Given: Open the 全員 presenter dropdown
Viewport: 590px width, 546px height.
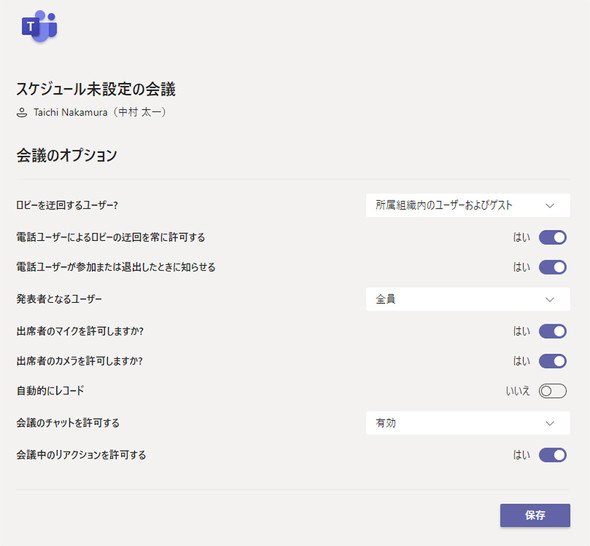Looking at the screenshot, I should pos(468,300).
